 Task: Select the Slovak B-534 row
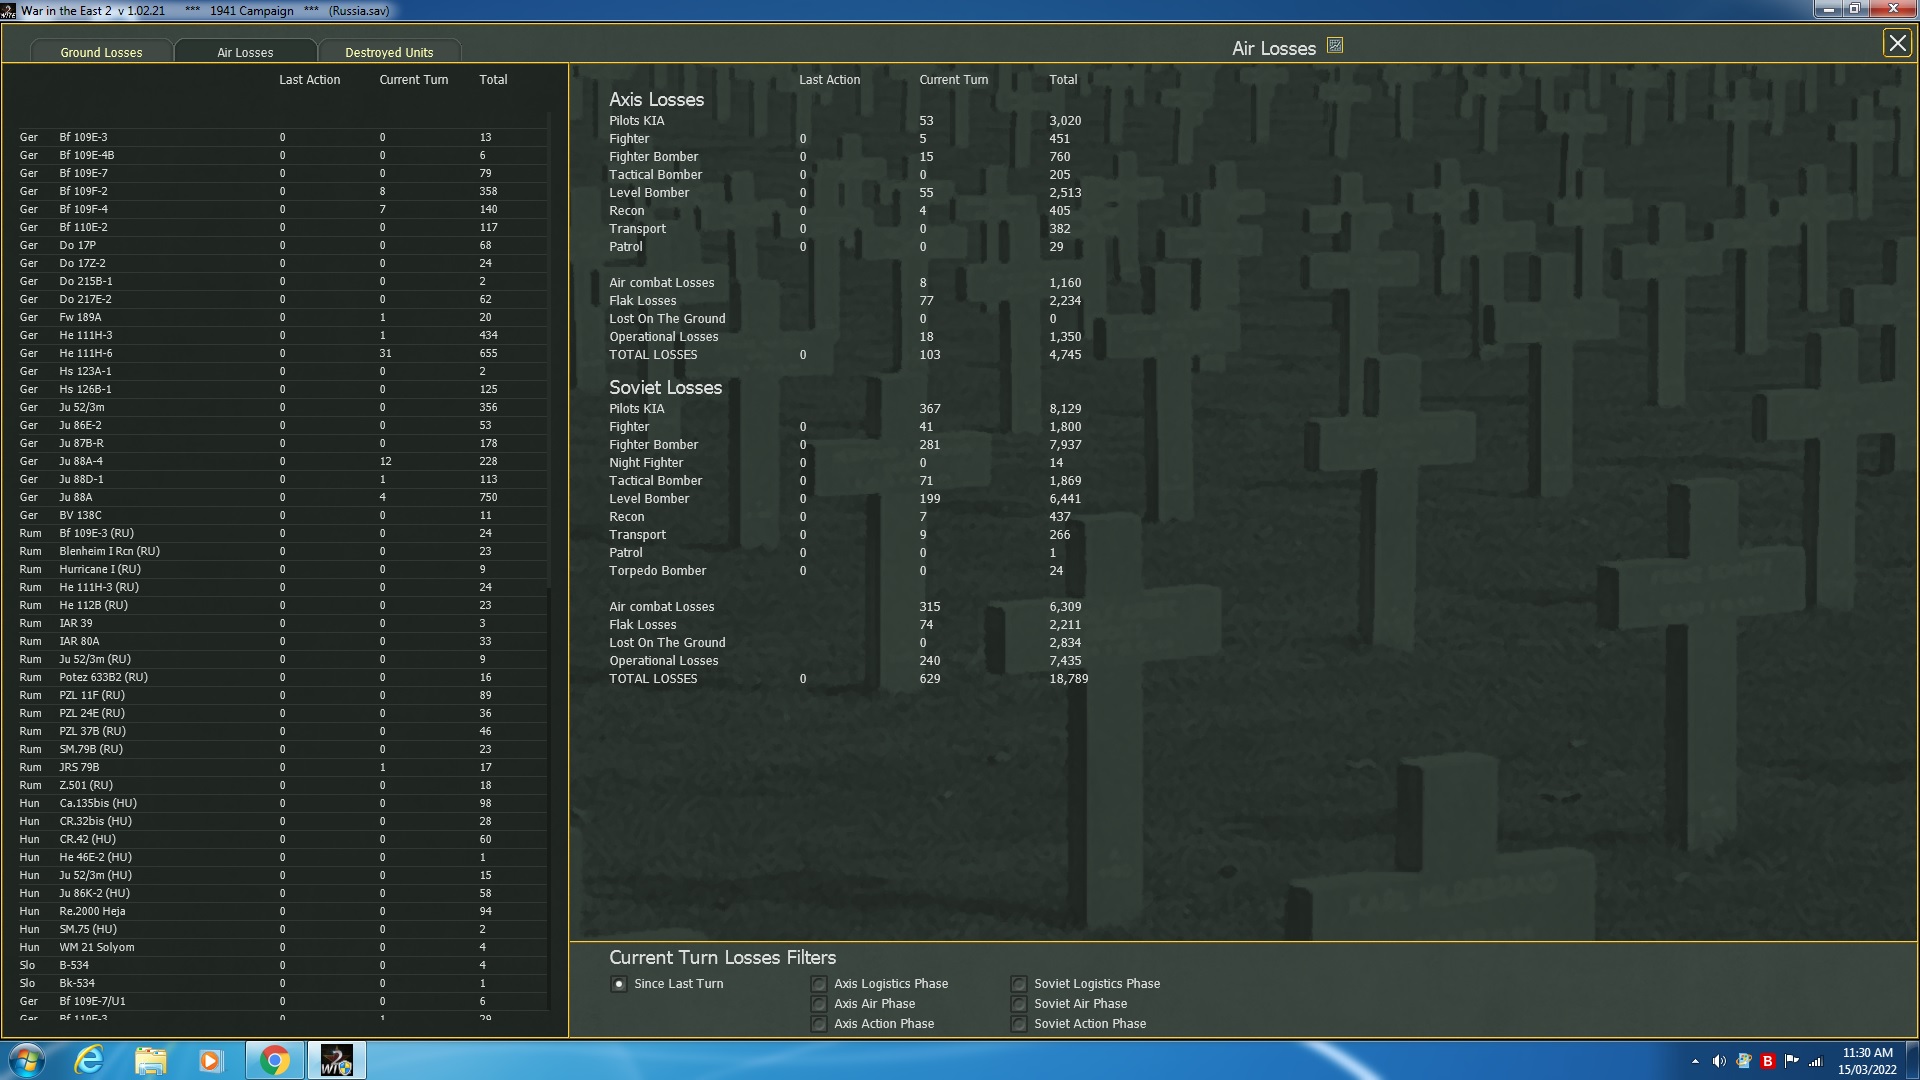[x=282, y=965]
